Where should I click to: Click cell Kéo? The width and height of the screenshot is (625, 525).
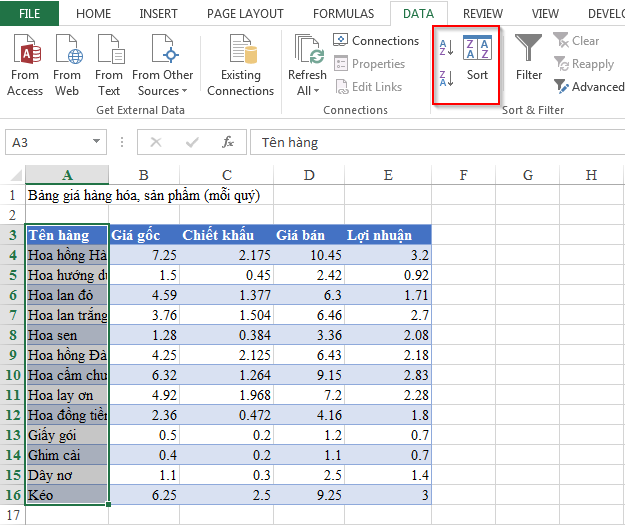coord(67,495)
